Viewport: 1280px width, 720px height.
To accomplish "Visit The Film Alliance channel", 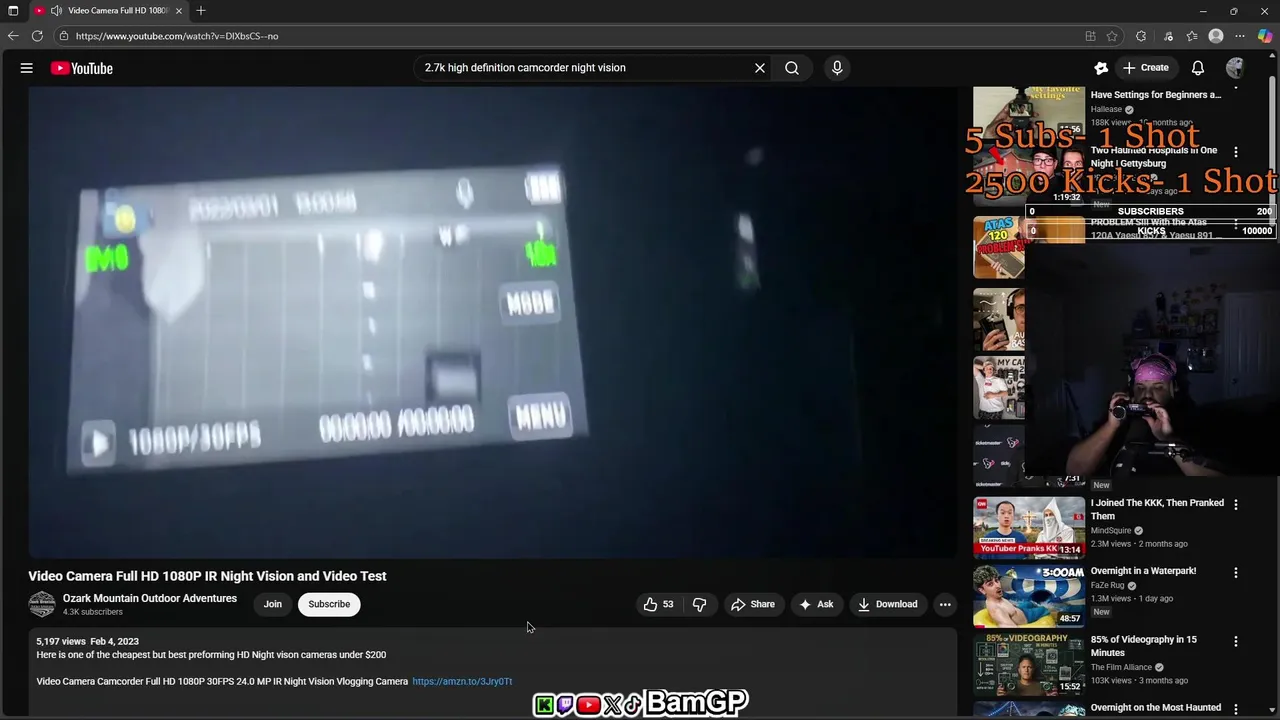I will coord(1121,668).
